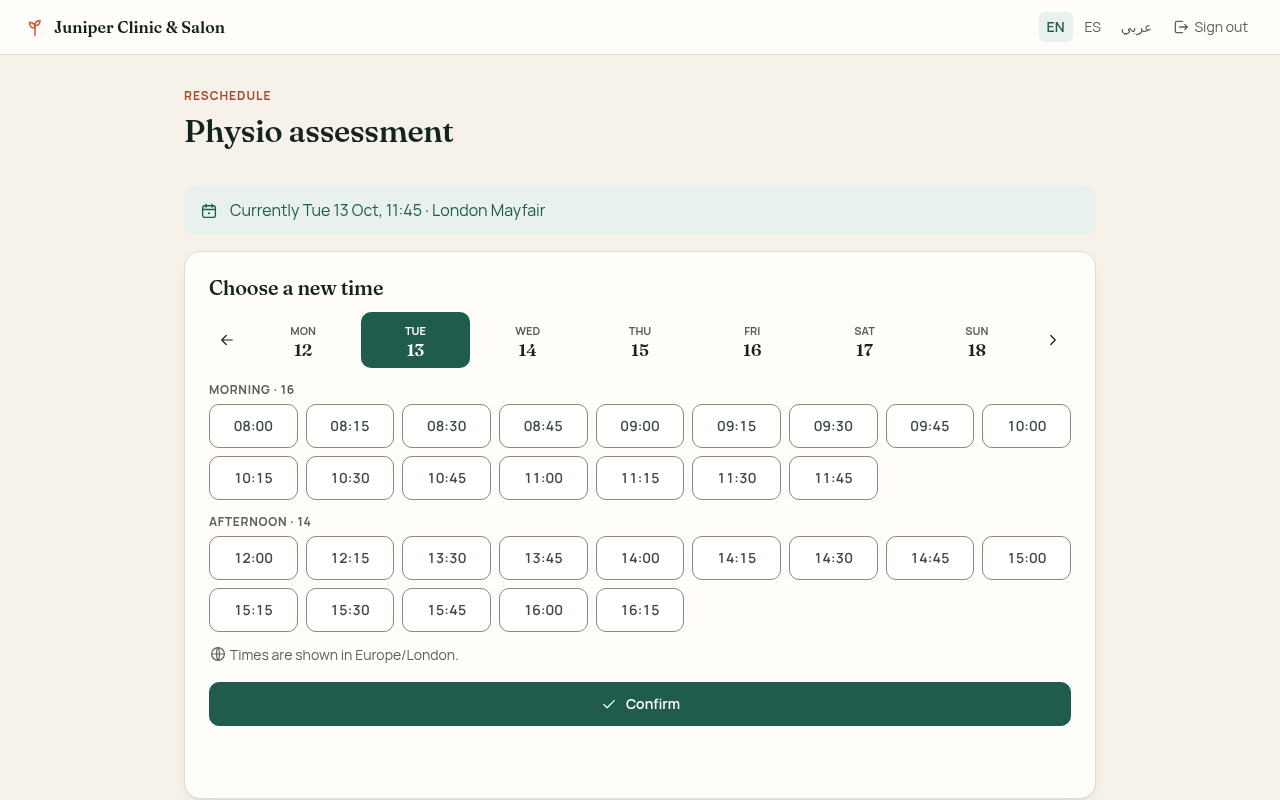Select the 16:15 time slot
The image size is (1280, 800).
pos(640,610)
